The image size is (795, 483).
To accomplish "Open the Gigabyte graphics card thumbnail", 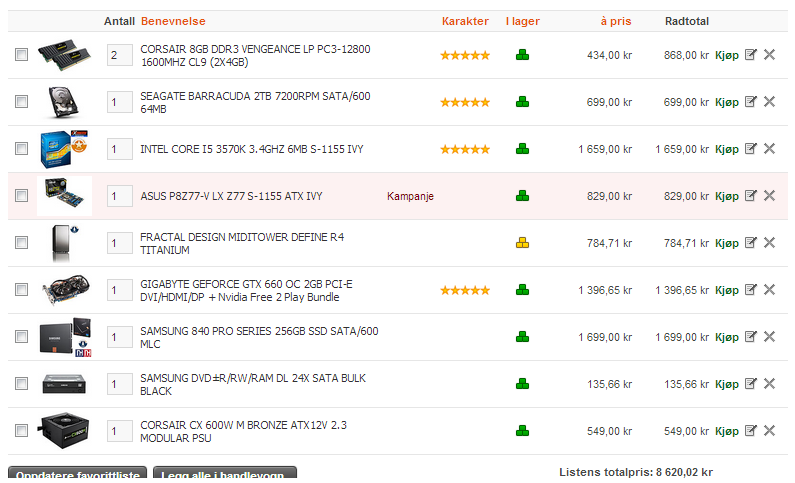I will (65, 290).
